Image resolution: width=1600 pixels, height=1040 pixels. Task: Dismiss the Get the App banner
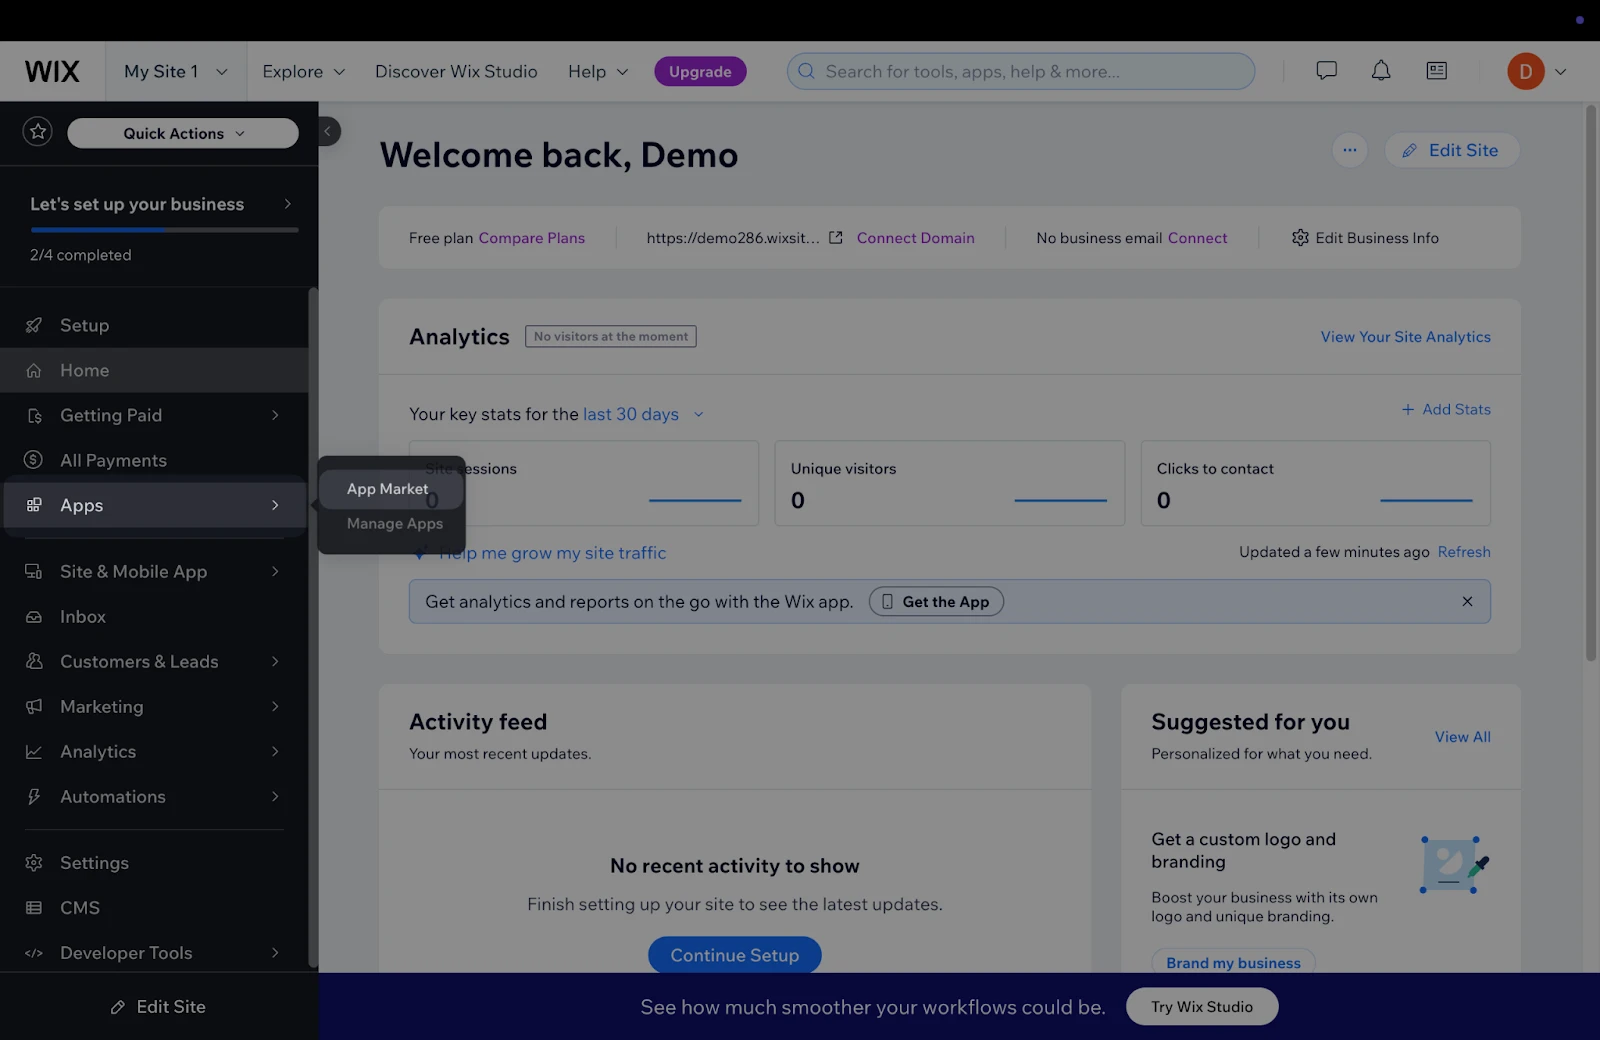(x=1466, y=602)
